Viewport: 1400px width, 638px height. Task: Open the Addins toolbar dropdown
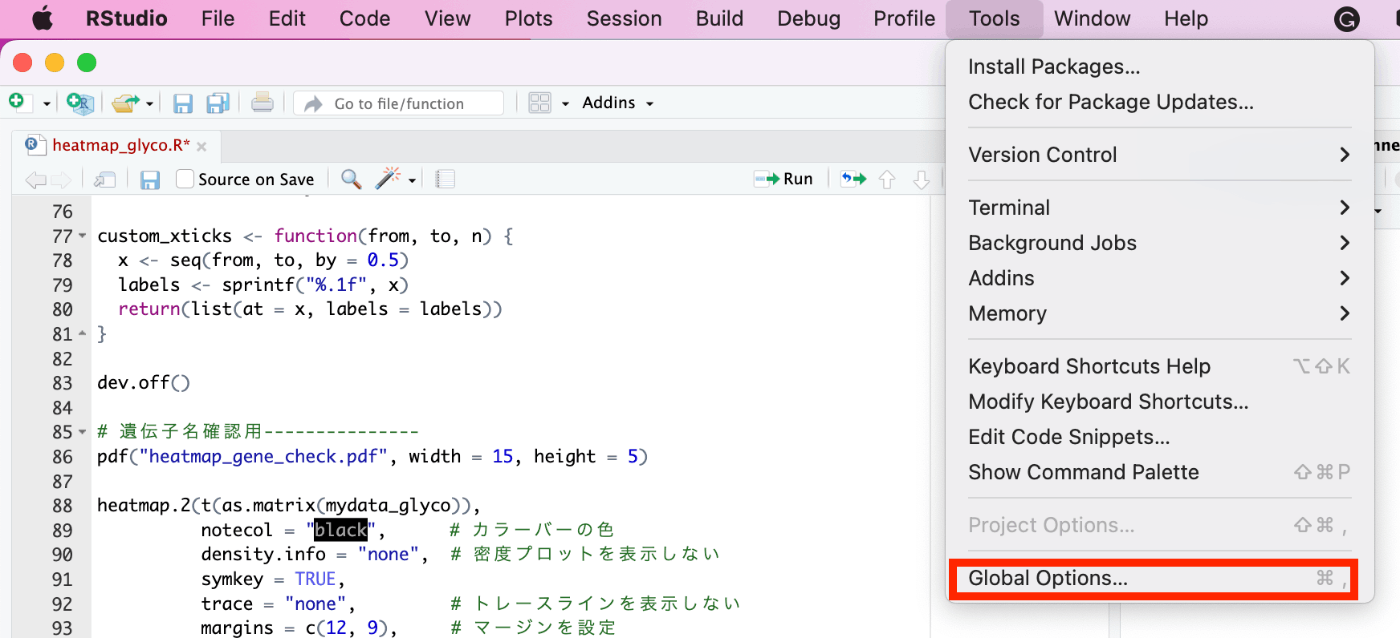[618, 103]
